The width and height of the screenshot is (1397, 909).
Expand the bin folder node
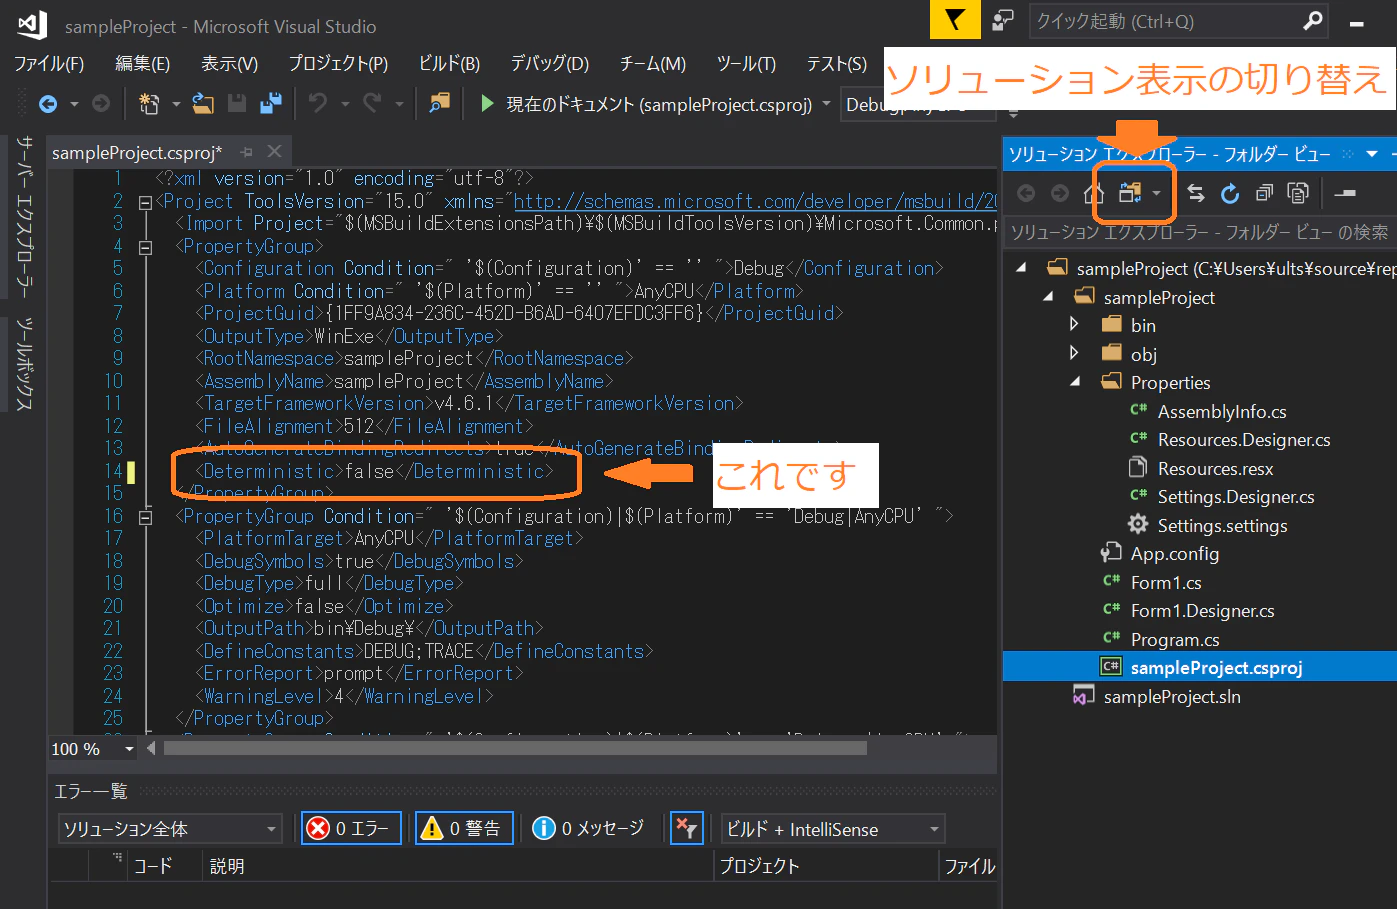click(x=1074, y=324)
